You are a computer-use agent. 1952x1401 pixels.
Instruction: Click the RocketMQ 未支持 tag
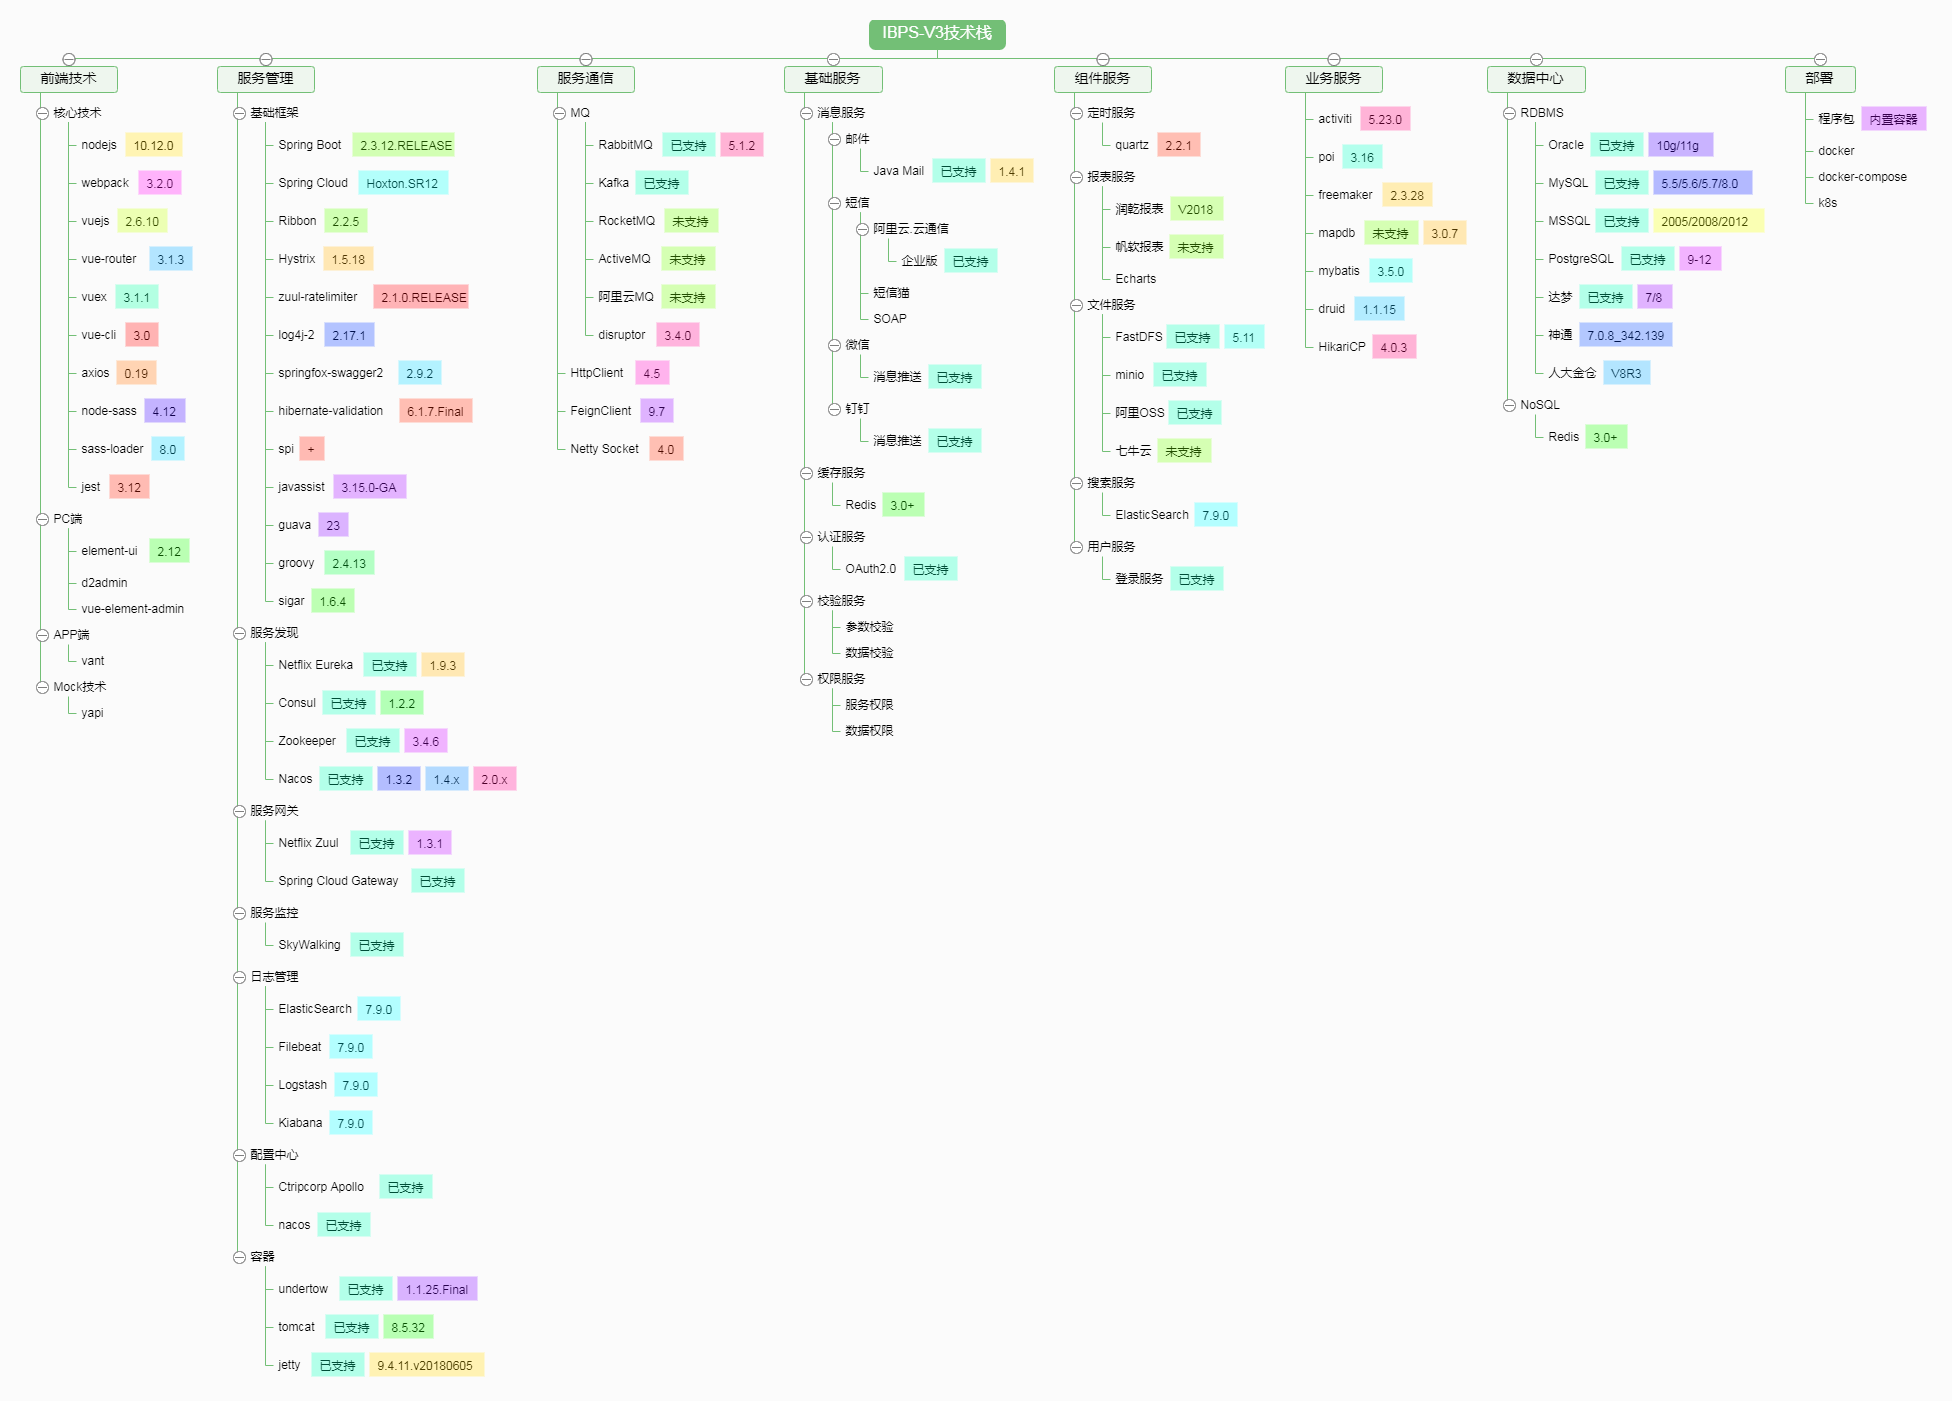point(690,221)
